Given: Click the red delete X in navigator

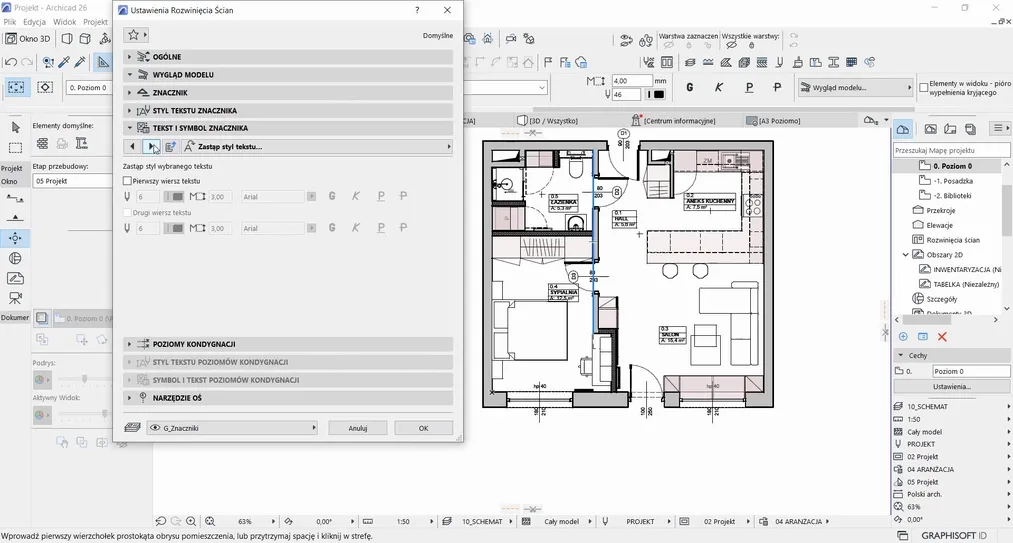Looking at the screenshot, I should (x=942, y=337).
